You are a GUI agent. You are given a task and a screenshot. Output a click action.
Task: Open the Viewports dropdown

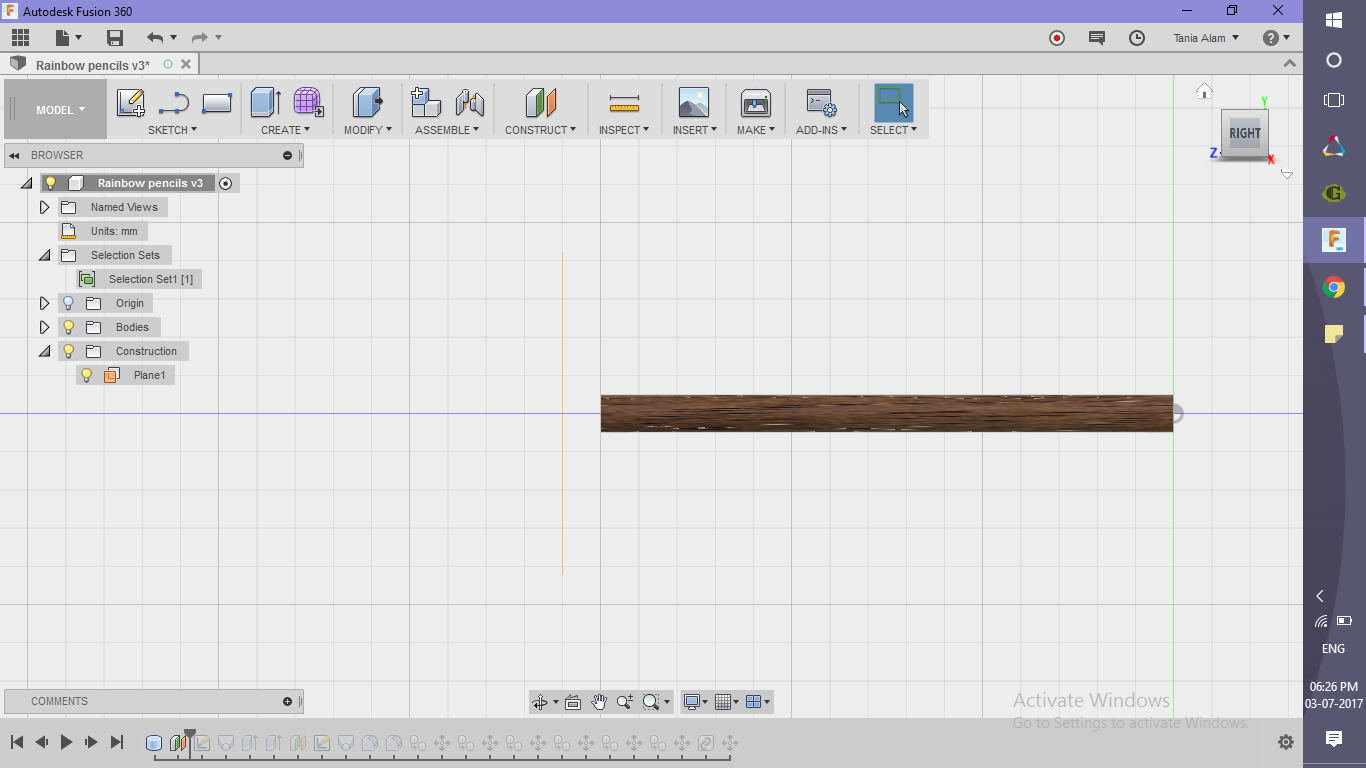[758, 702]
